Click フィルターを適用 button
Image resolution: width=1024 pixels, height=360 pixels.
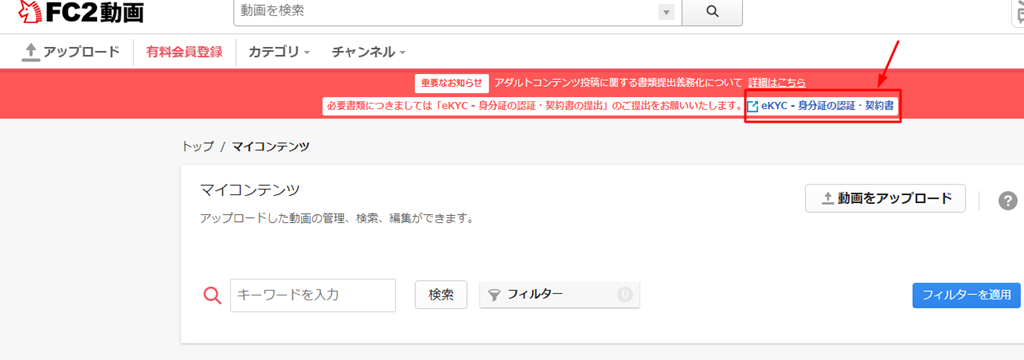[x=966, y=295]
